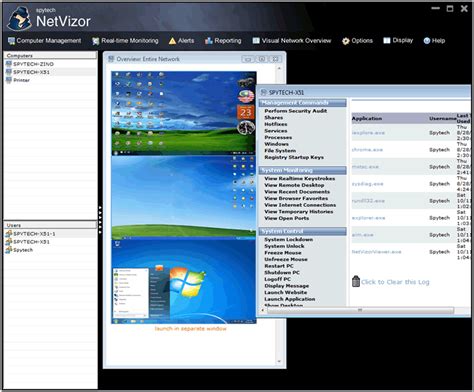Click View Temporary Histories
This screenshot has height=392, width=474.
tap(299, 212)
